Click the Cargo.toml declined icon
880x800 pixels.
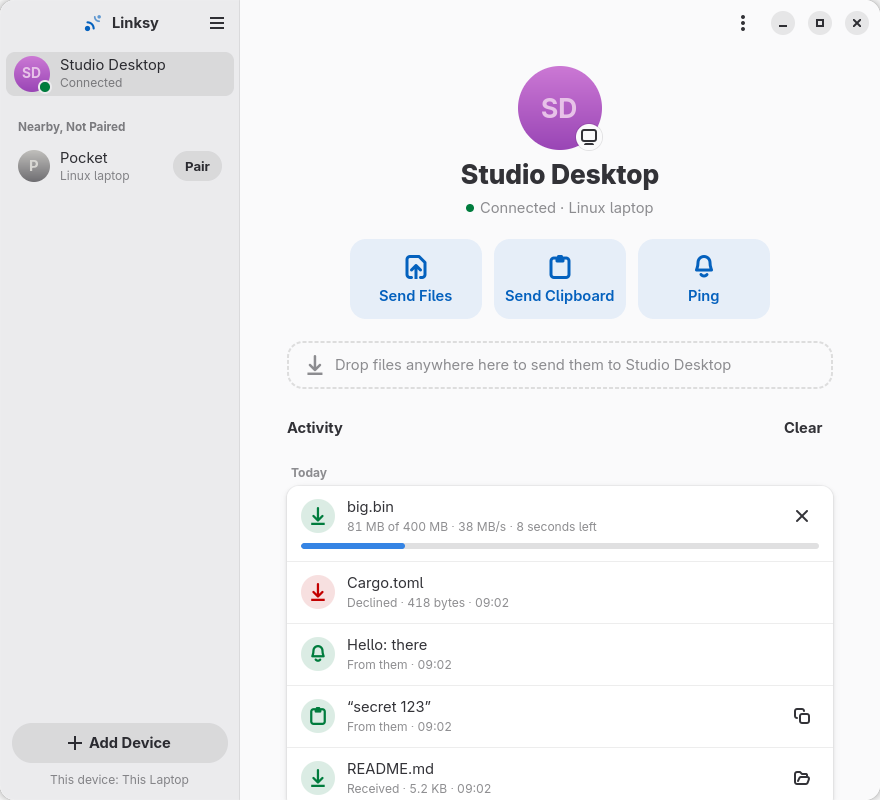[318, 592]
